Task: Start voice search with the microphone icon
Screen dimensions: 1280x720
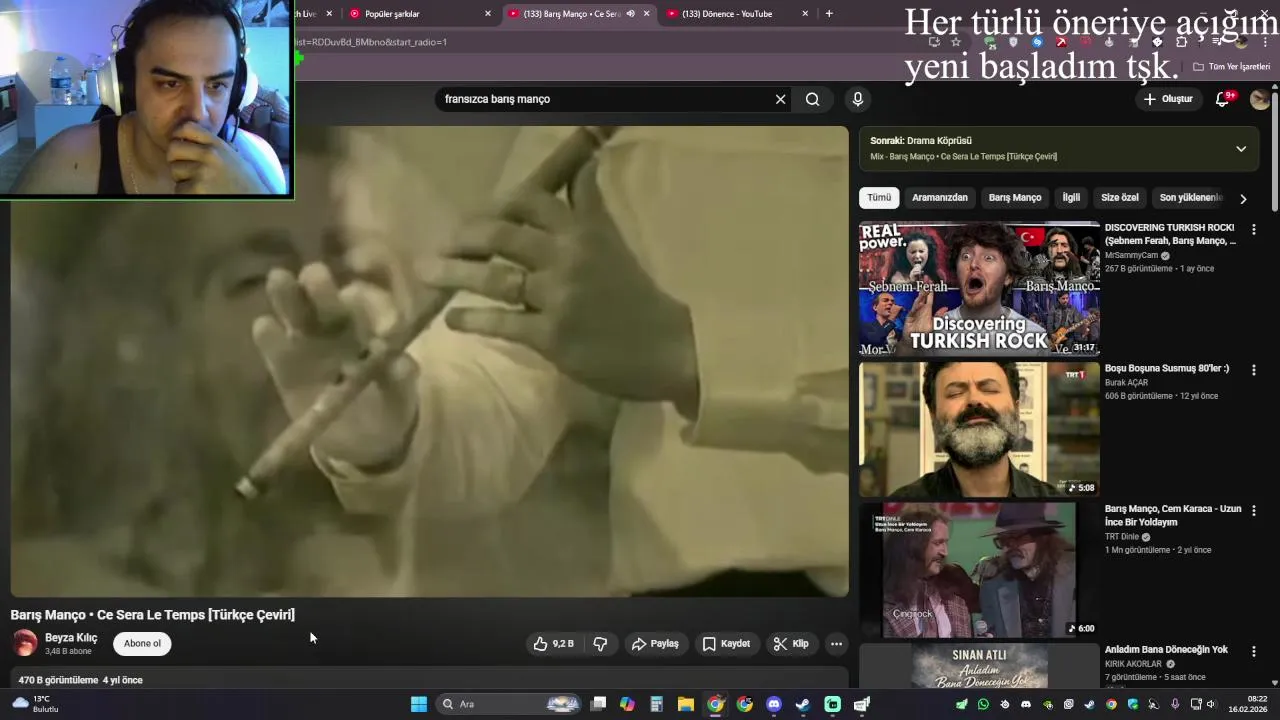Action: [857, 99]
